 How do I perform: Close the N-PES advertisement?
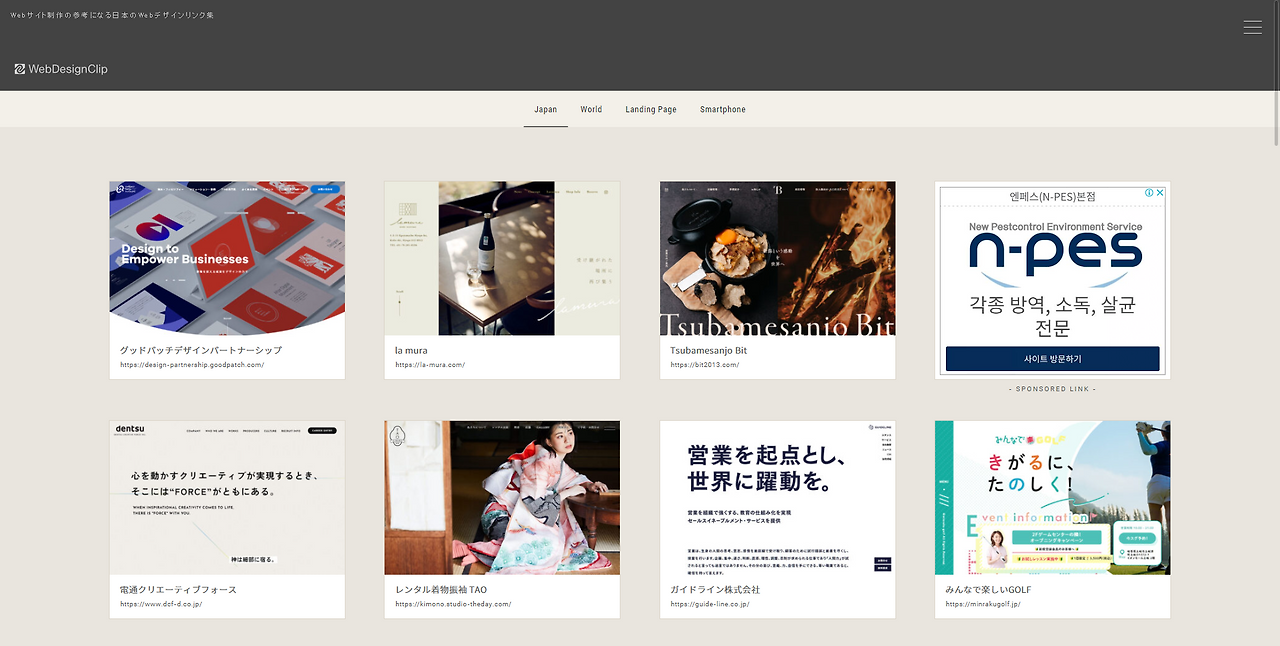pos(1160,193)
